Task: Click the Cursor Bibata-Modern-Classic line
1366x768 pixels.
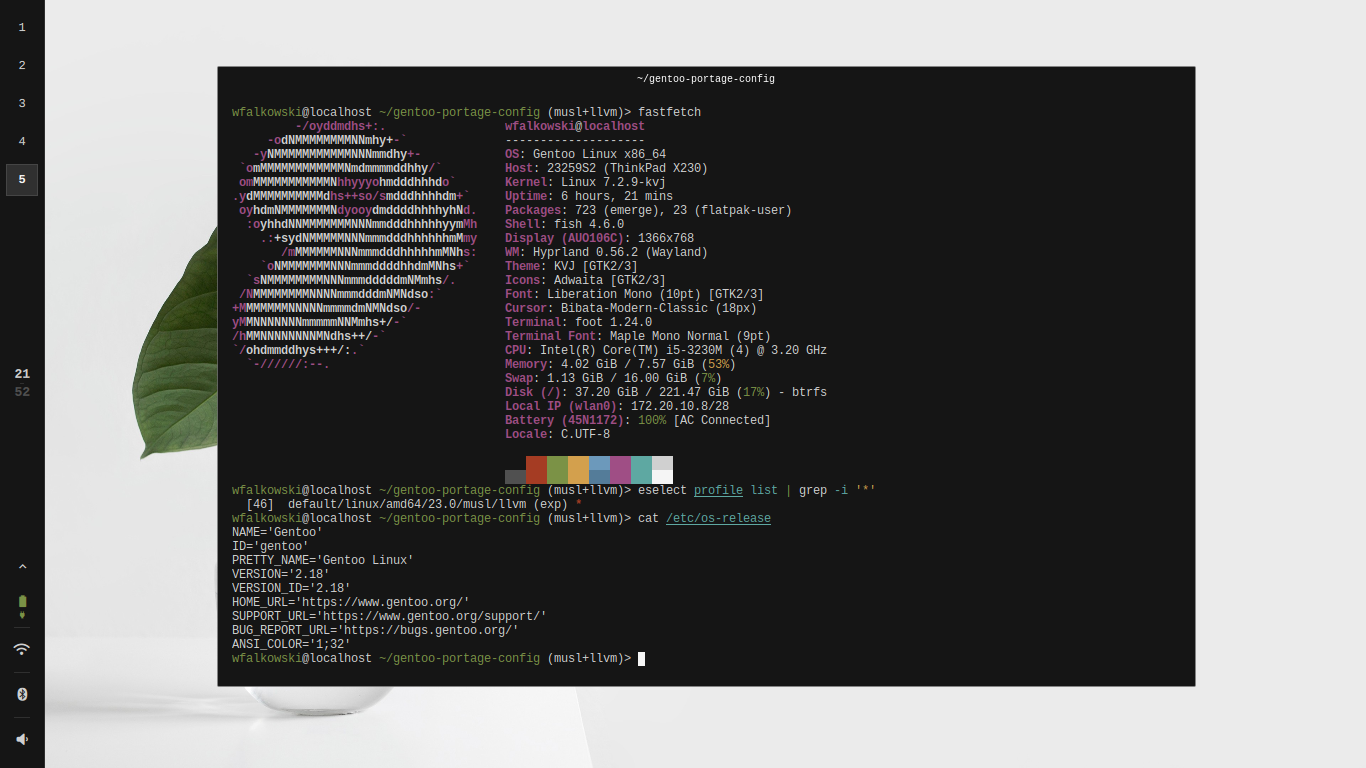Action: 631,308
